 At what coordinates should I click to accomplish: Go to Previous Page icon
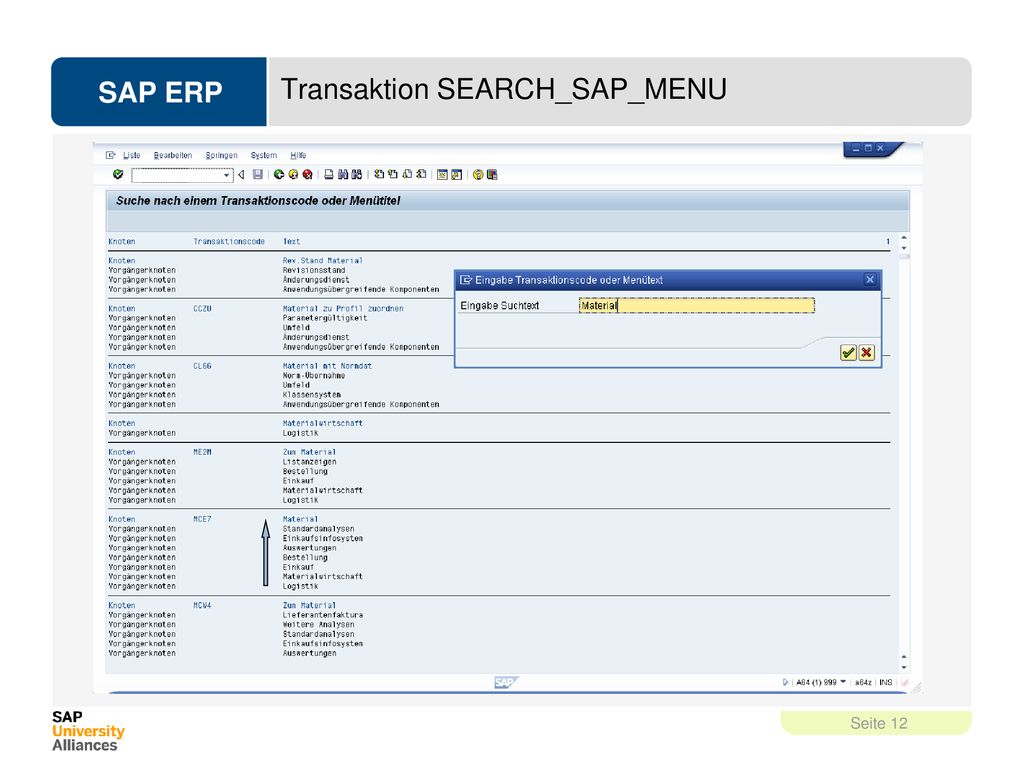tap(393, 174)
